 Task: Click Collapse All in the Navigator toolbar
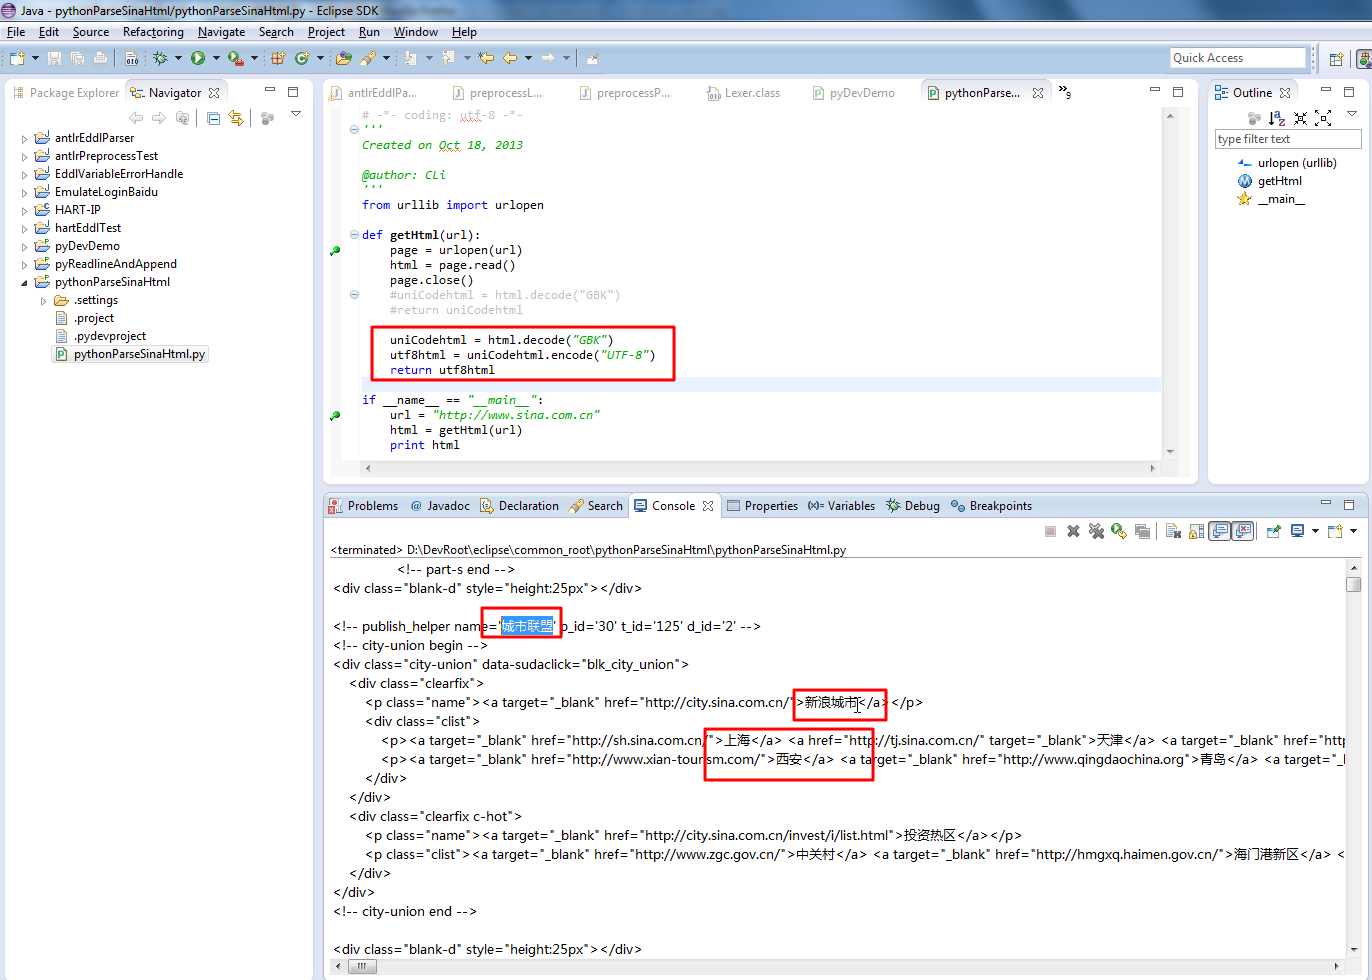[214, 118]
